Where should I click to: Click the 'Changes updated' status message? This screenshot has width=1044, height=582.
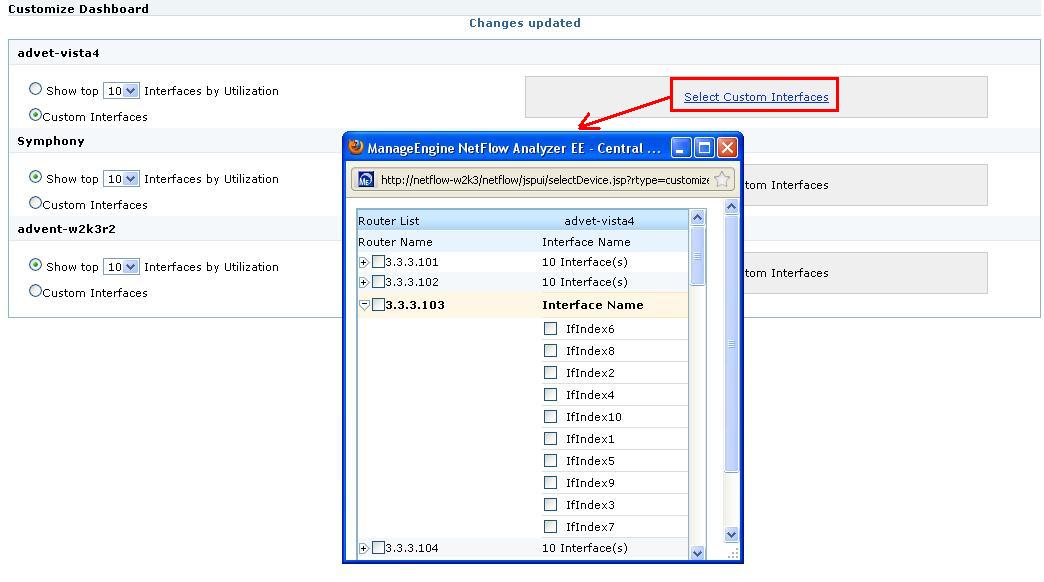pos(525,23)
